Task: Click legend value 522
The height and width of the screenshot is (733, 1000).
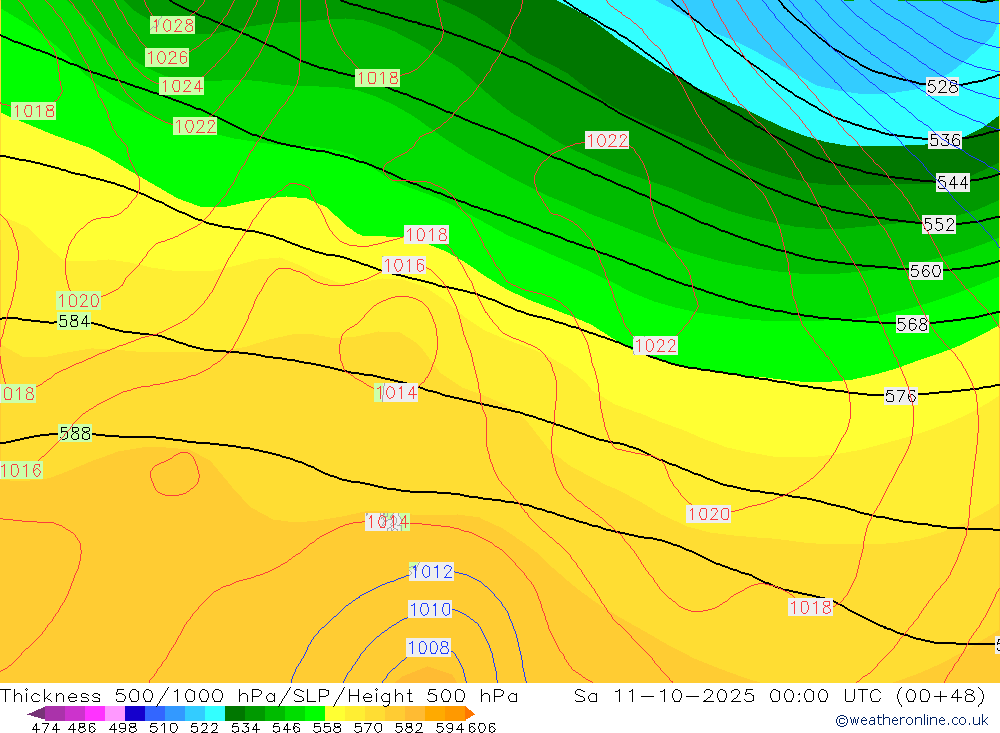Action: 204,727
